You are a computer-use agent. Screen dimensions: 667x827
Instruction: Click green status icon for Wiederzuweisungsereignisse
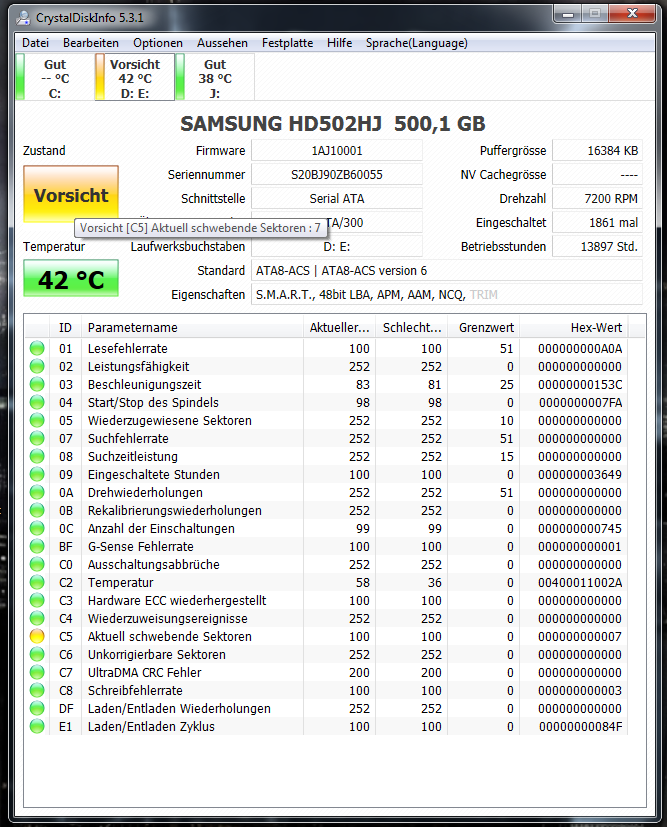coord(37,618)
